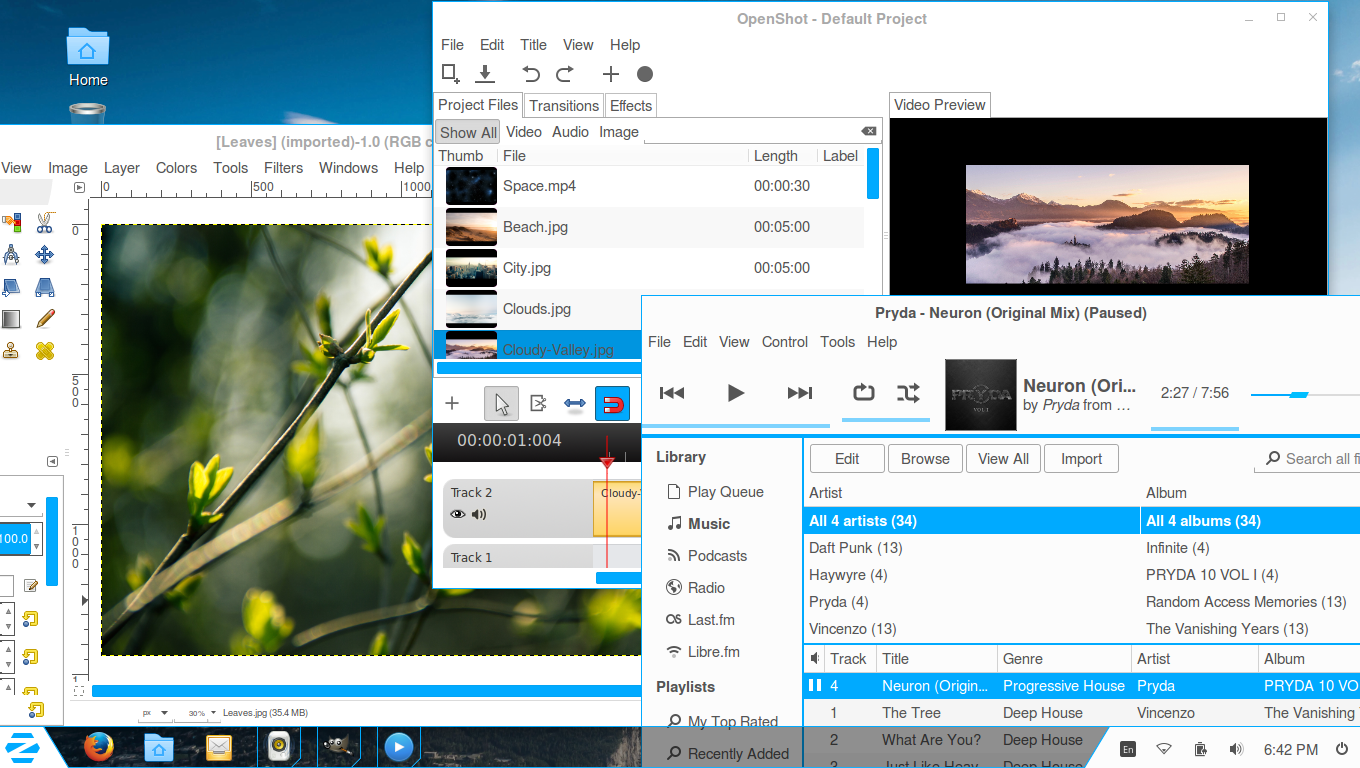The image size is (1360, 768).
Task: Click the volume speaker tray icon
Action: pyautogui.click(x=1236, y=749)
